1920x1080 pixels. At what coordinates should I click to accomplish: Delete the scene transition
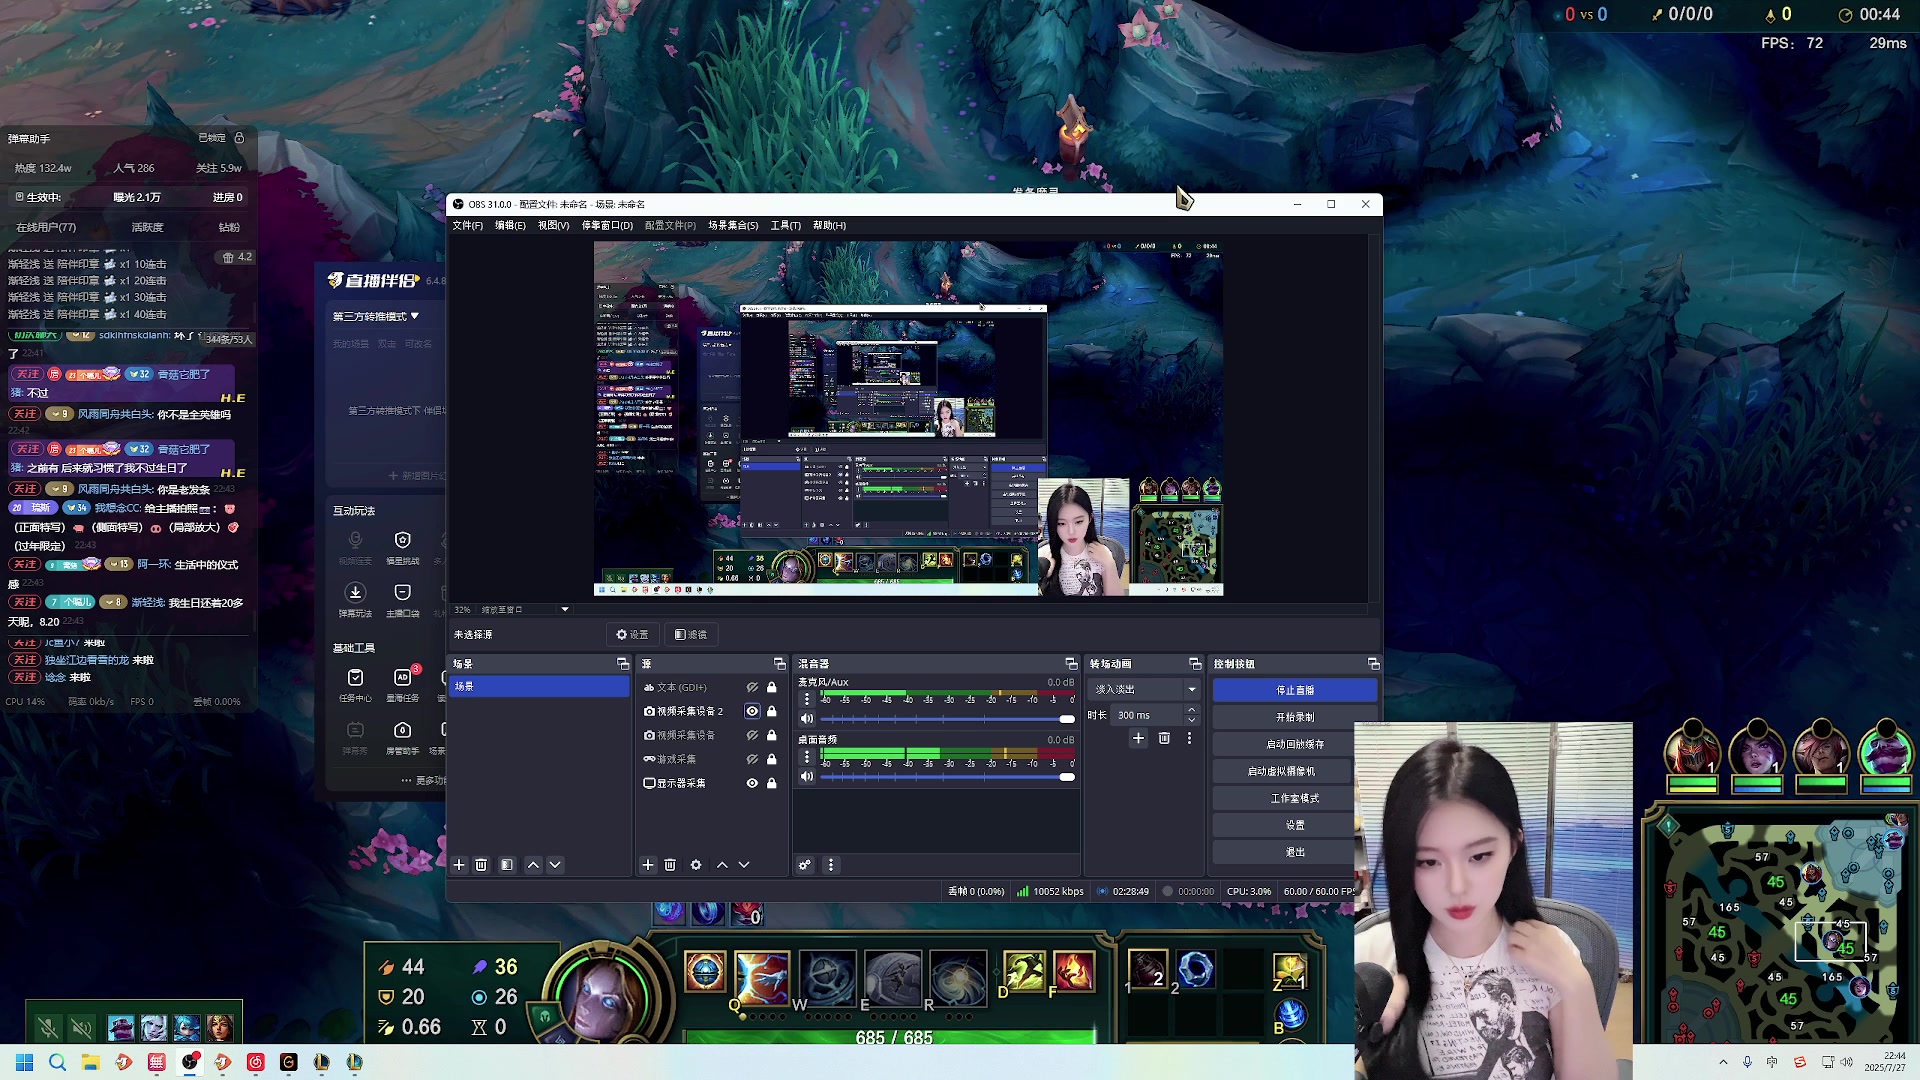pos(1164,738)
